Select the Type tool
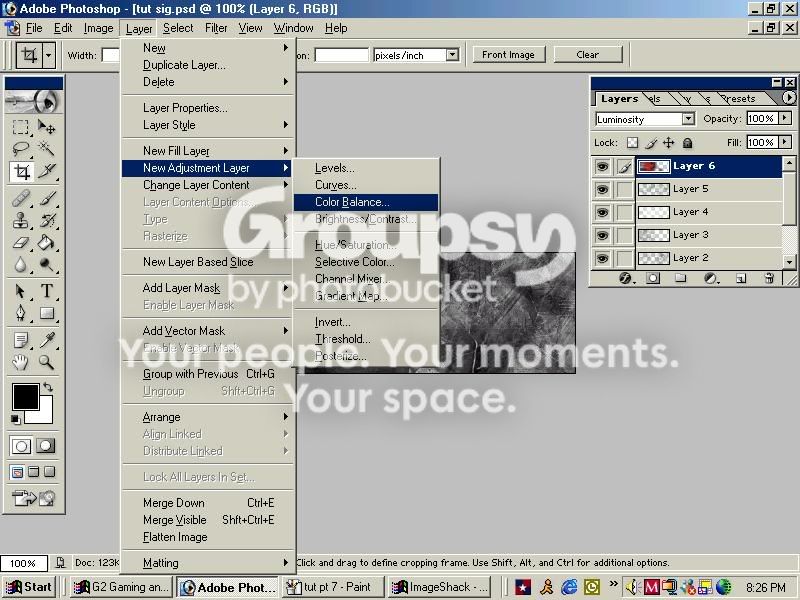This screenshot has height=600, width=800. 47,291
